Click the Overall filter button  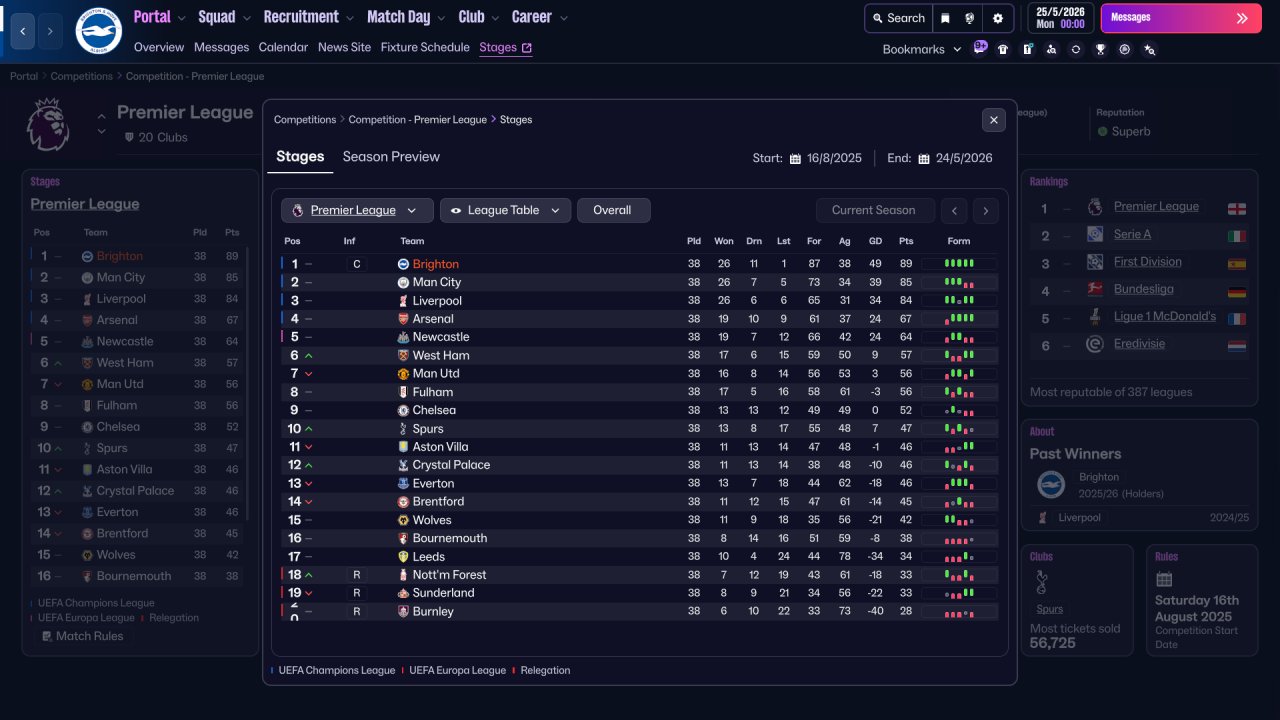tap(613, 210)
